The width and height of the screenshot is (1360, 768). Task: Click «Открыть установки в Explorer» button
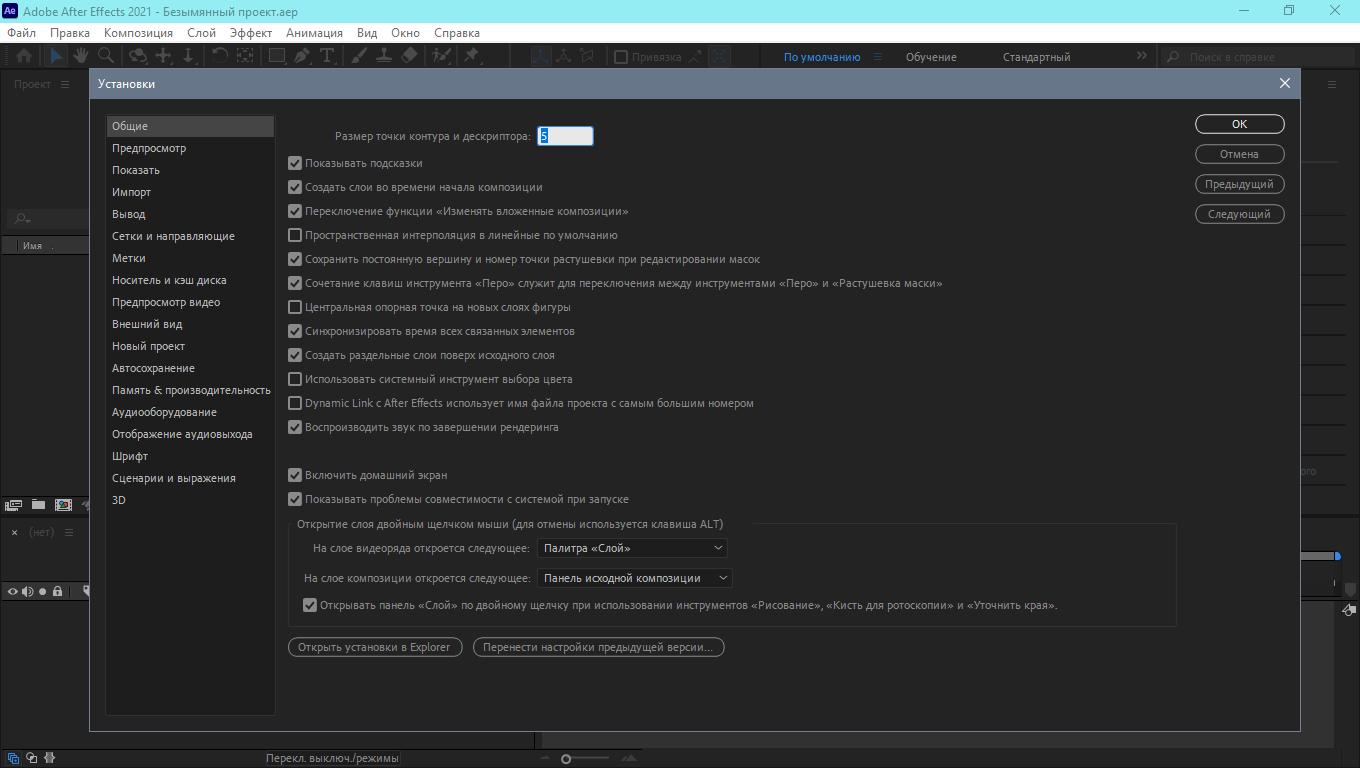[375, 647]
